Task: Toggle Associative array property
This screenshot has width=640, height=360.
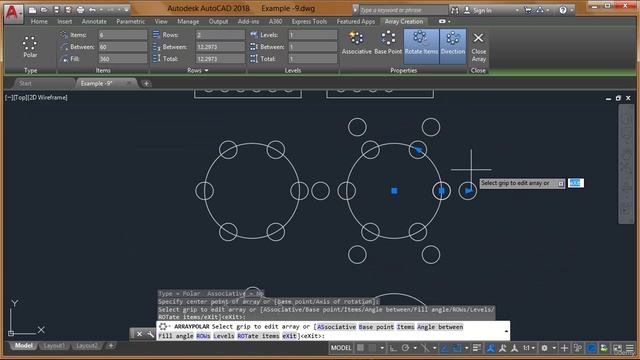Action: pyautogui.click(x=356, y=42)
